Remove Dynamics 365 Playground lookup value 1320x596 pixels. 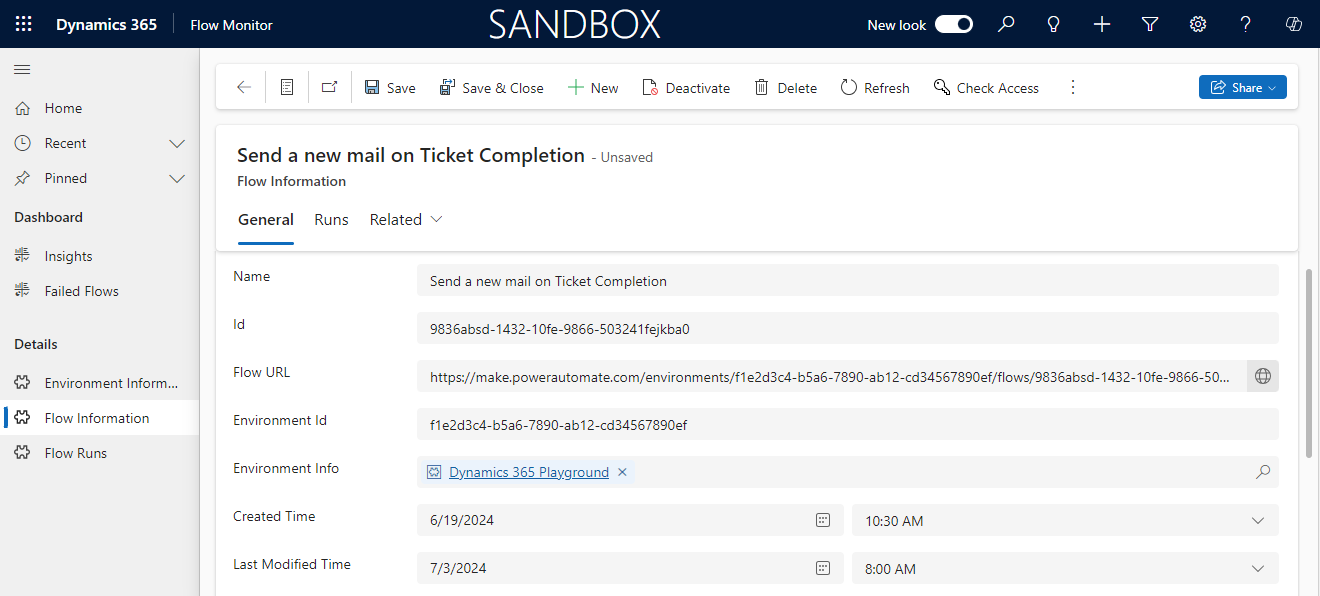tap(622, 472)
